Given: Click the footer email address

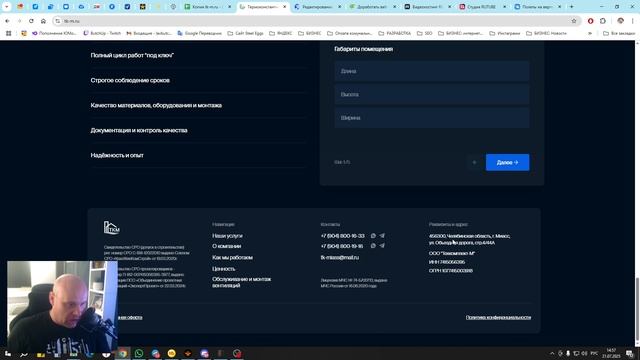Looking at the screenshot, I should pyautogui.click(x=340, y=258).
